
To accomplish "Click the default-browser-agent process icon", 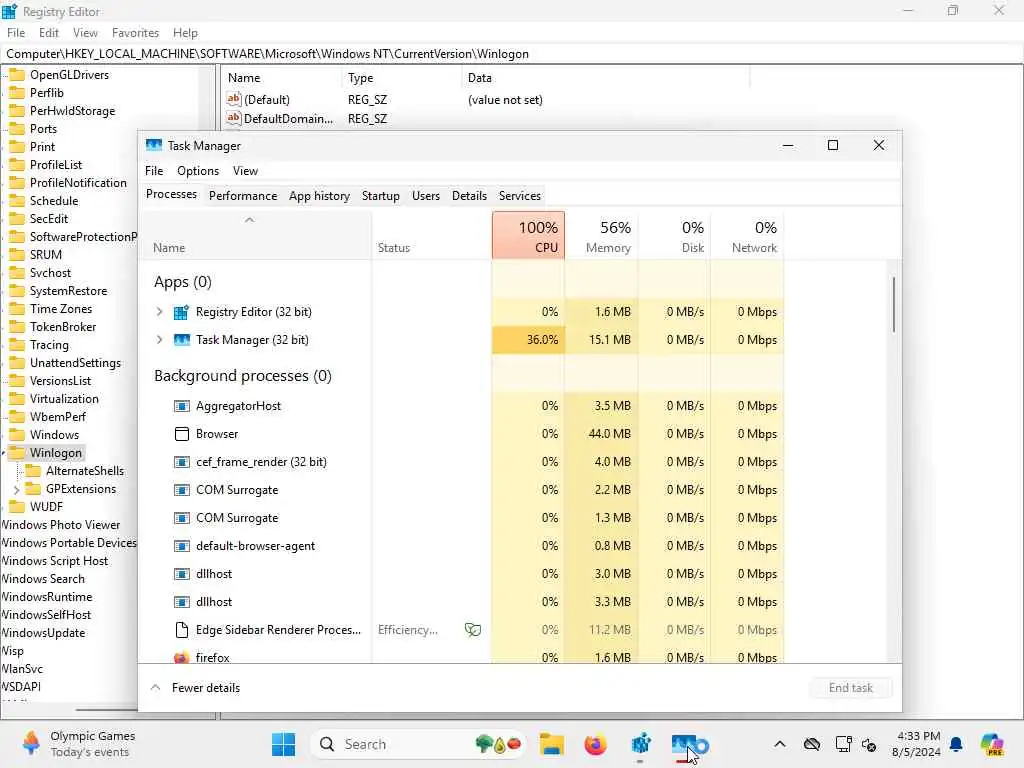I will pyautogui.click(x=182, y=546).
